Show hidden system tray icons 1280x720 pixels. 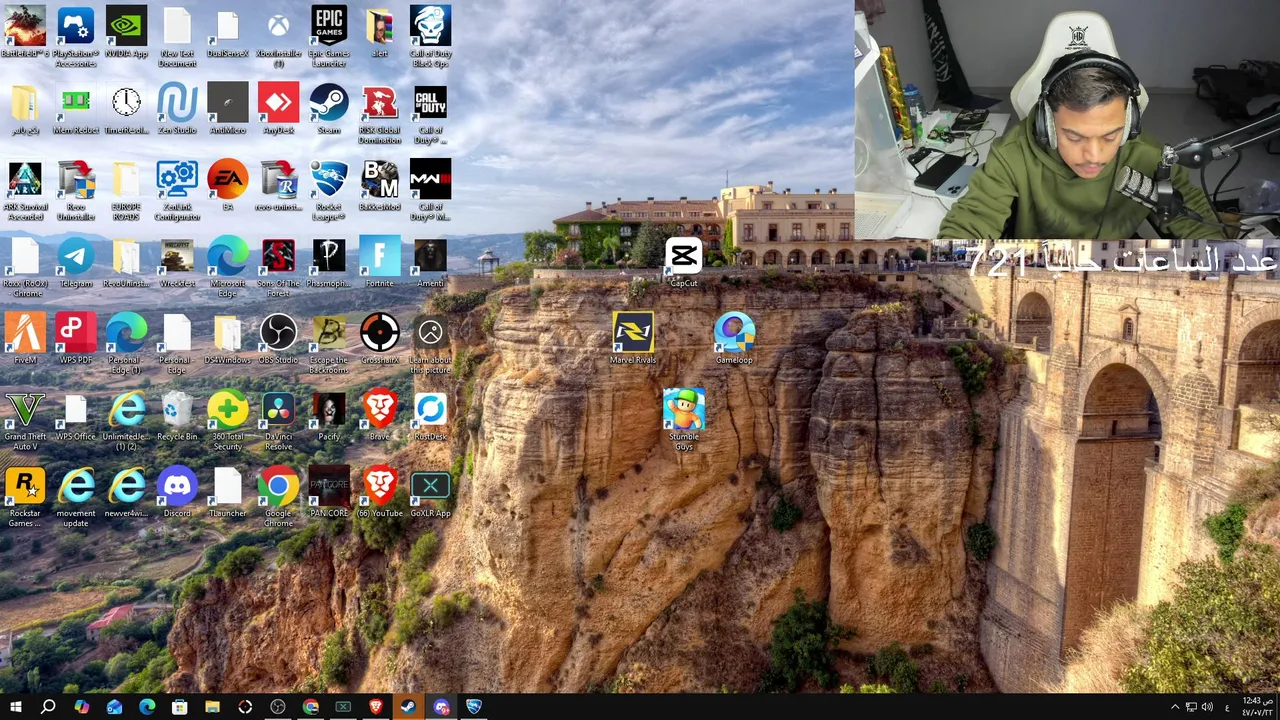(x=1175, y=707)
